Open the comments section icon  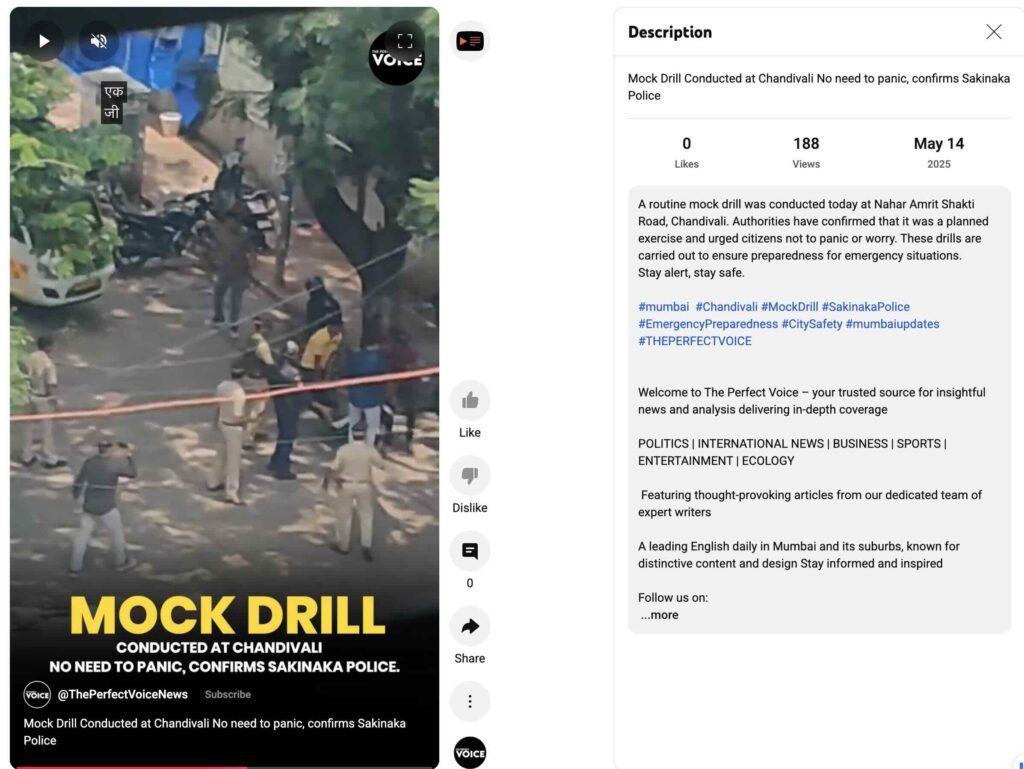coord(470,551)
